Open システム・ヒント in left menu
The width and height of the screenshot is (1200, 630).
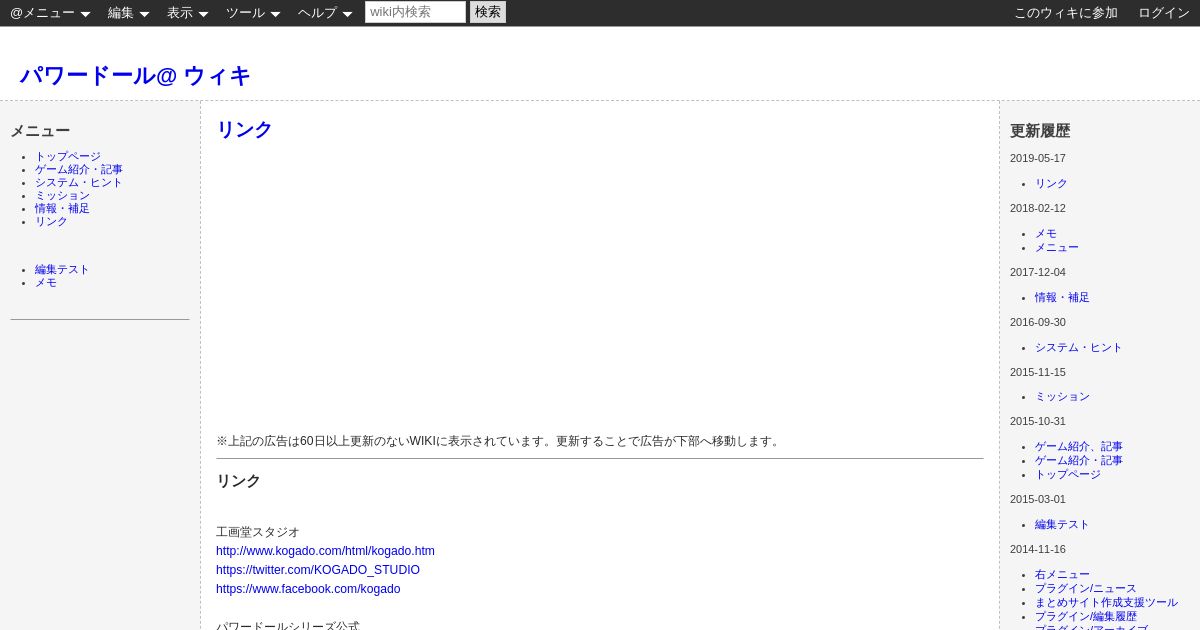79,183
